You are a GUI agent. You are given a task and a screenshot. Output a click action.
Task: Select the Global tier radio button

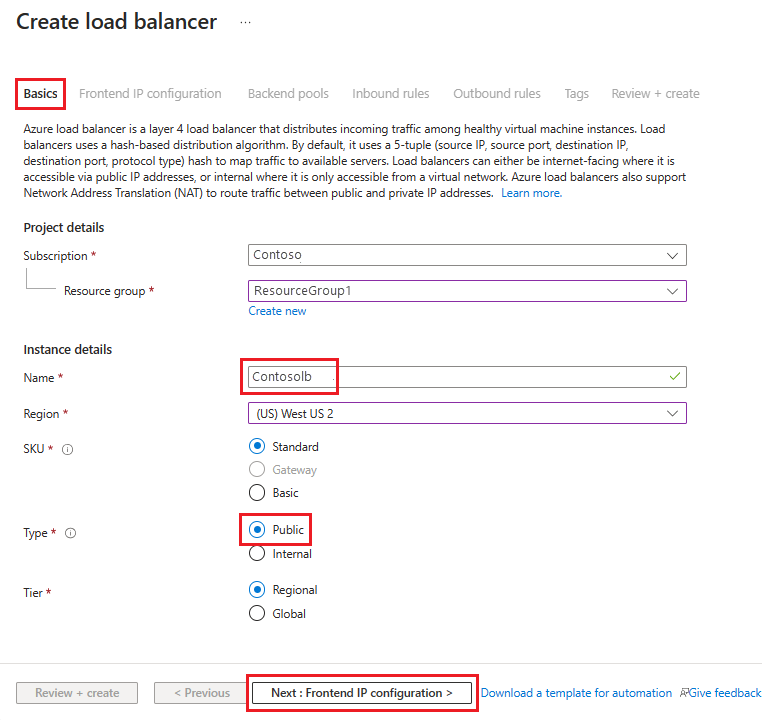[x=257, y=613]
